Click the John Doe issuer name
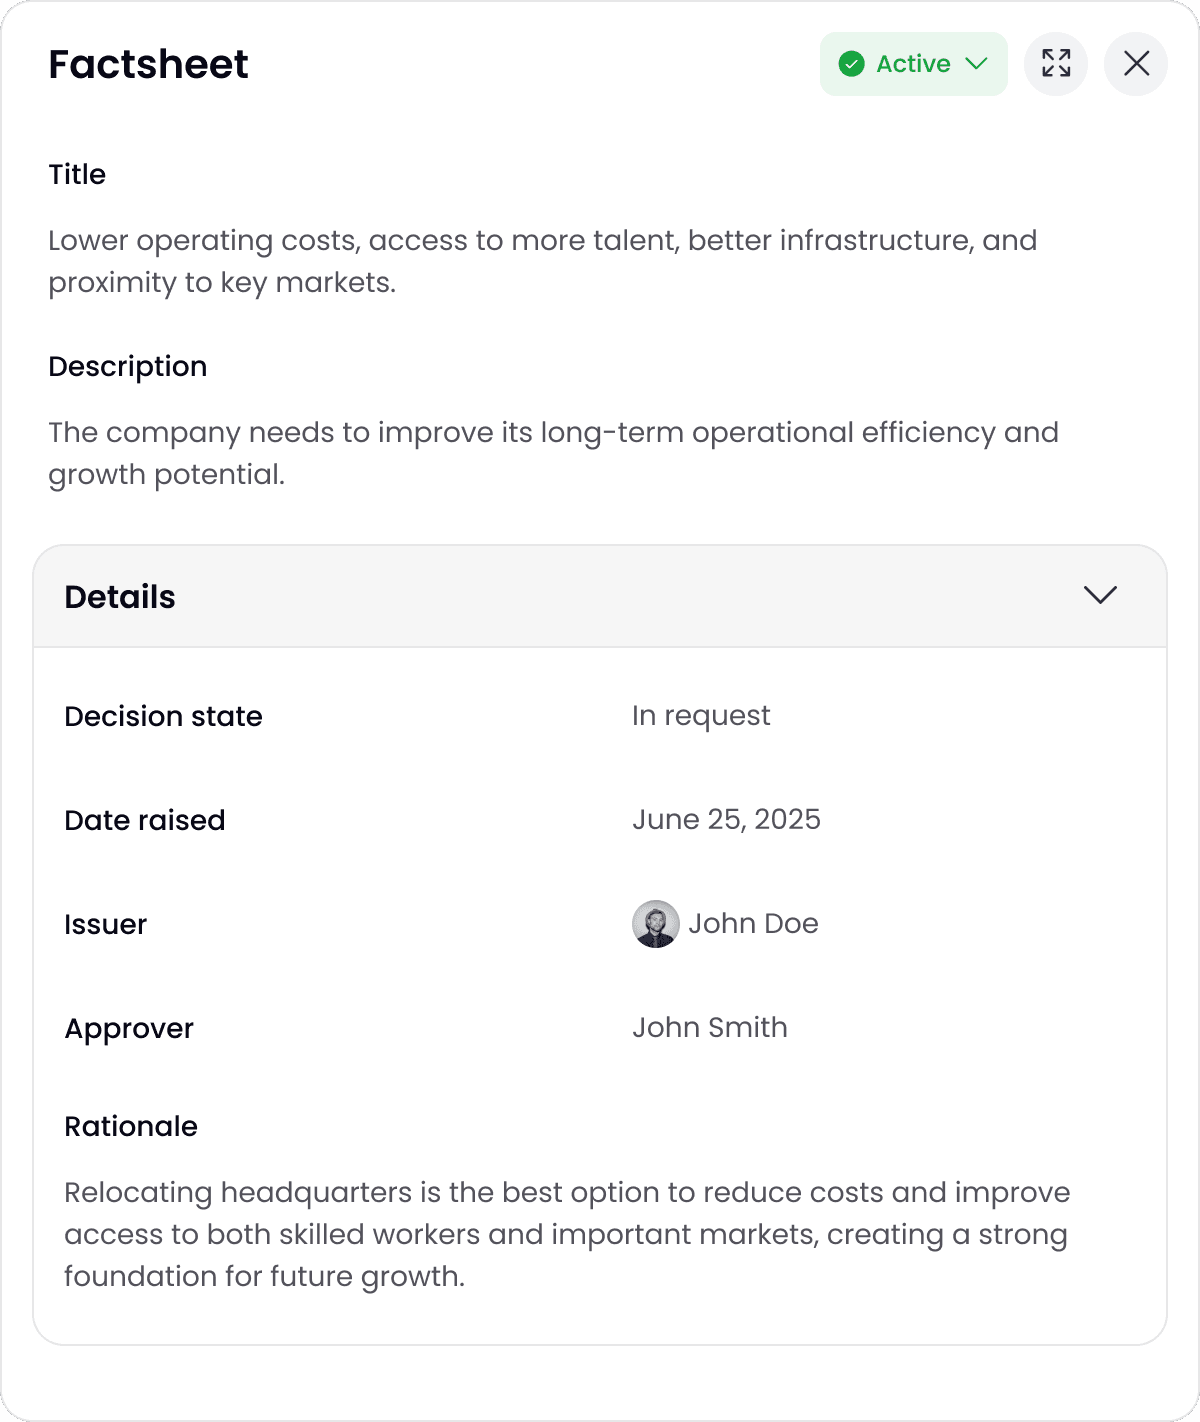The width and height of the screenshot is (1200, 1422). (x=753, y=924)
